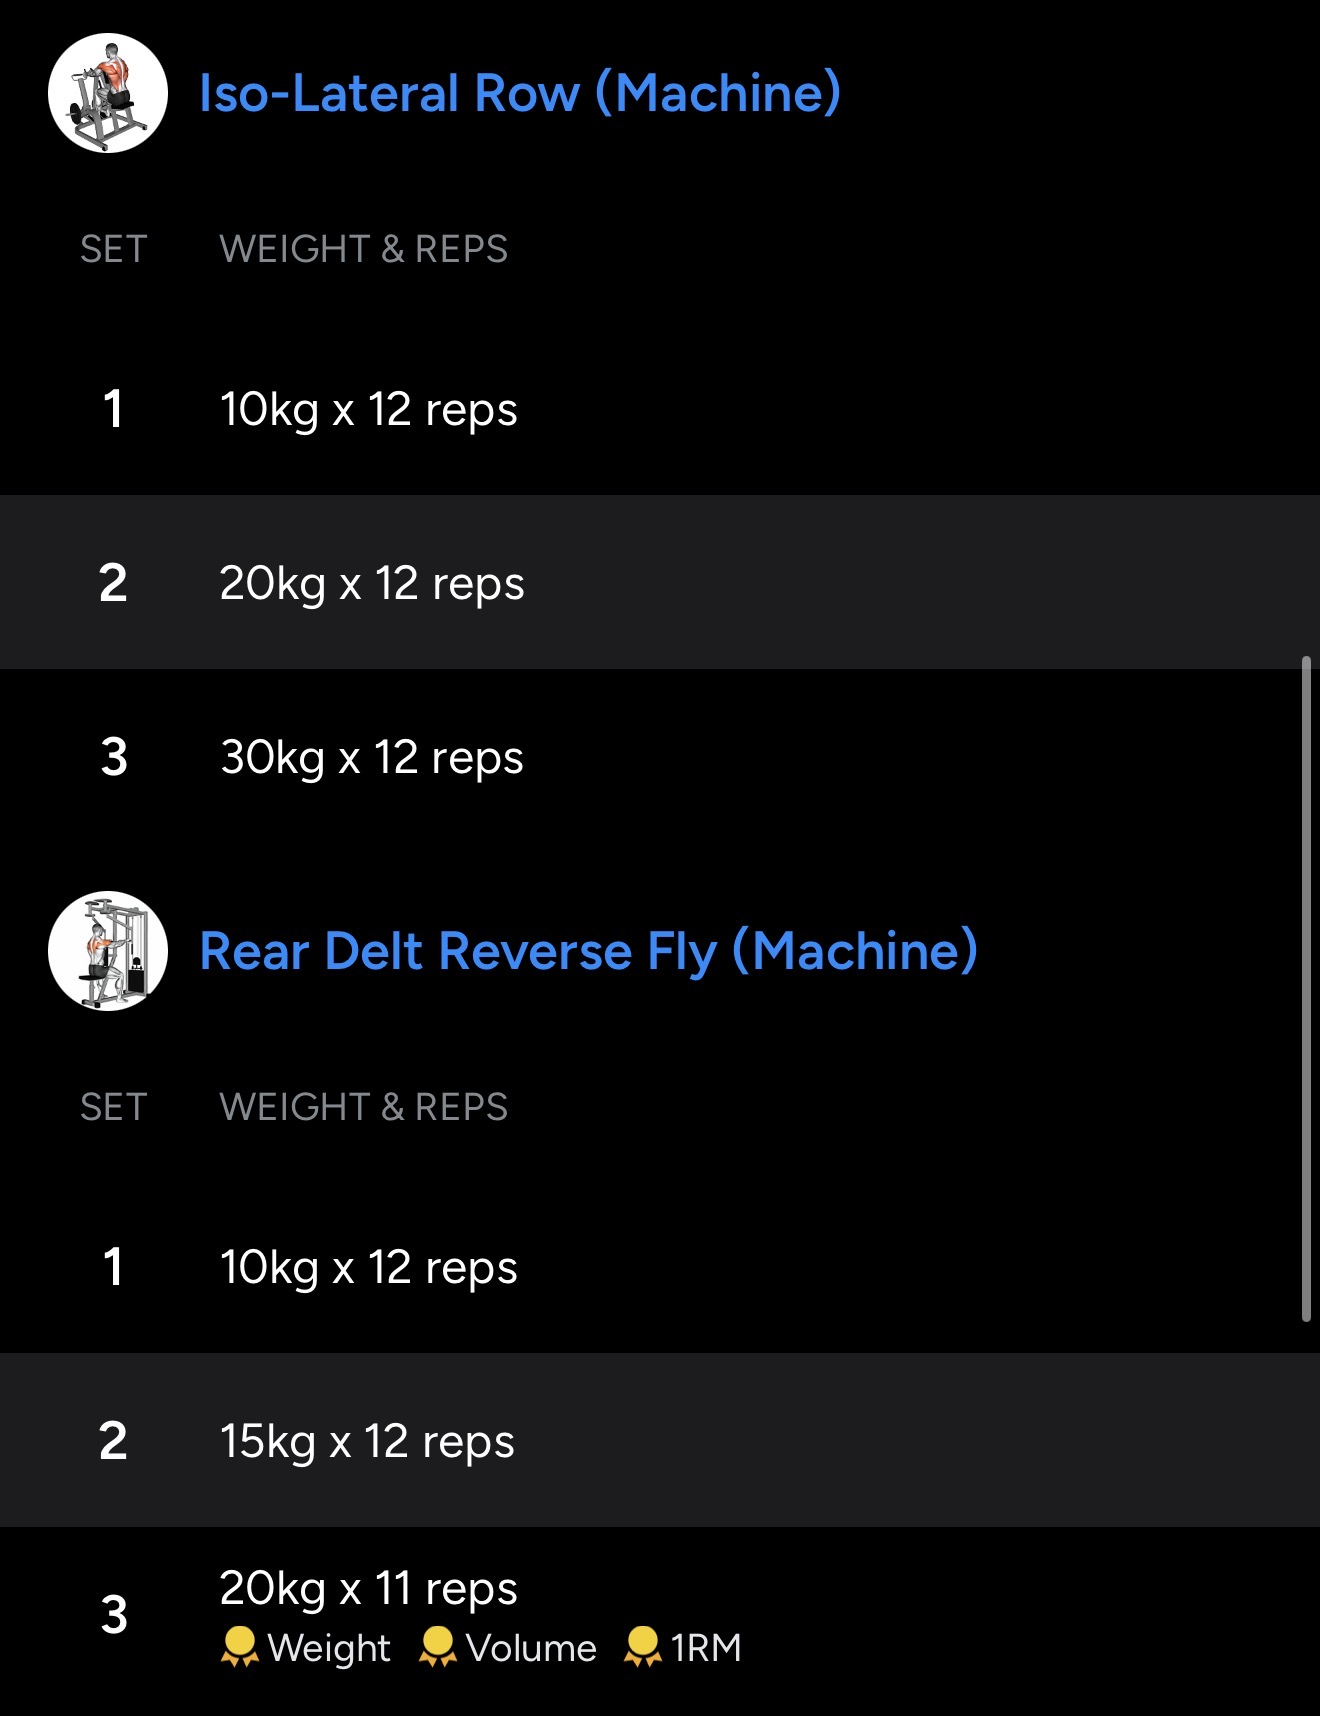Select the Weight record medal icon

pyautogui.click(x=239, y=1647)
